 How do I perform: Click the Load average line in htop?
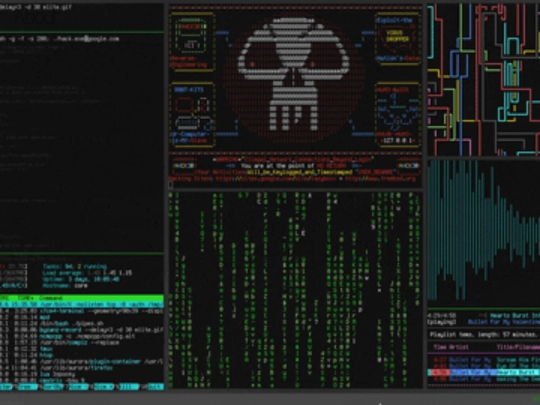coord(87,273)
